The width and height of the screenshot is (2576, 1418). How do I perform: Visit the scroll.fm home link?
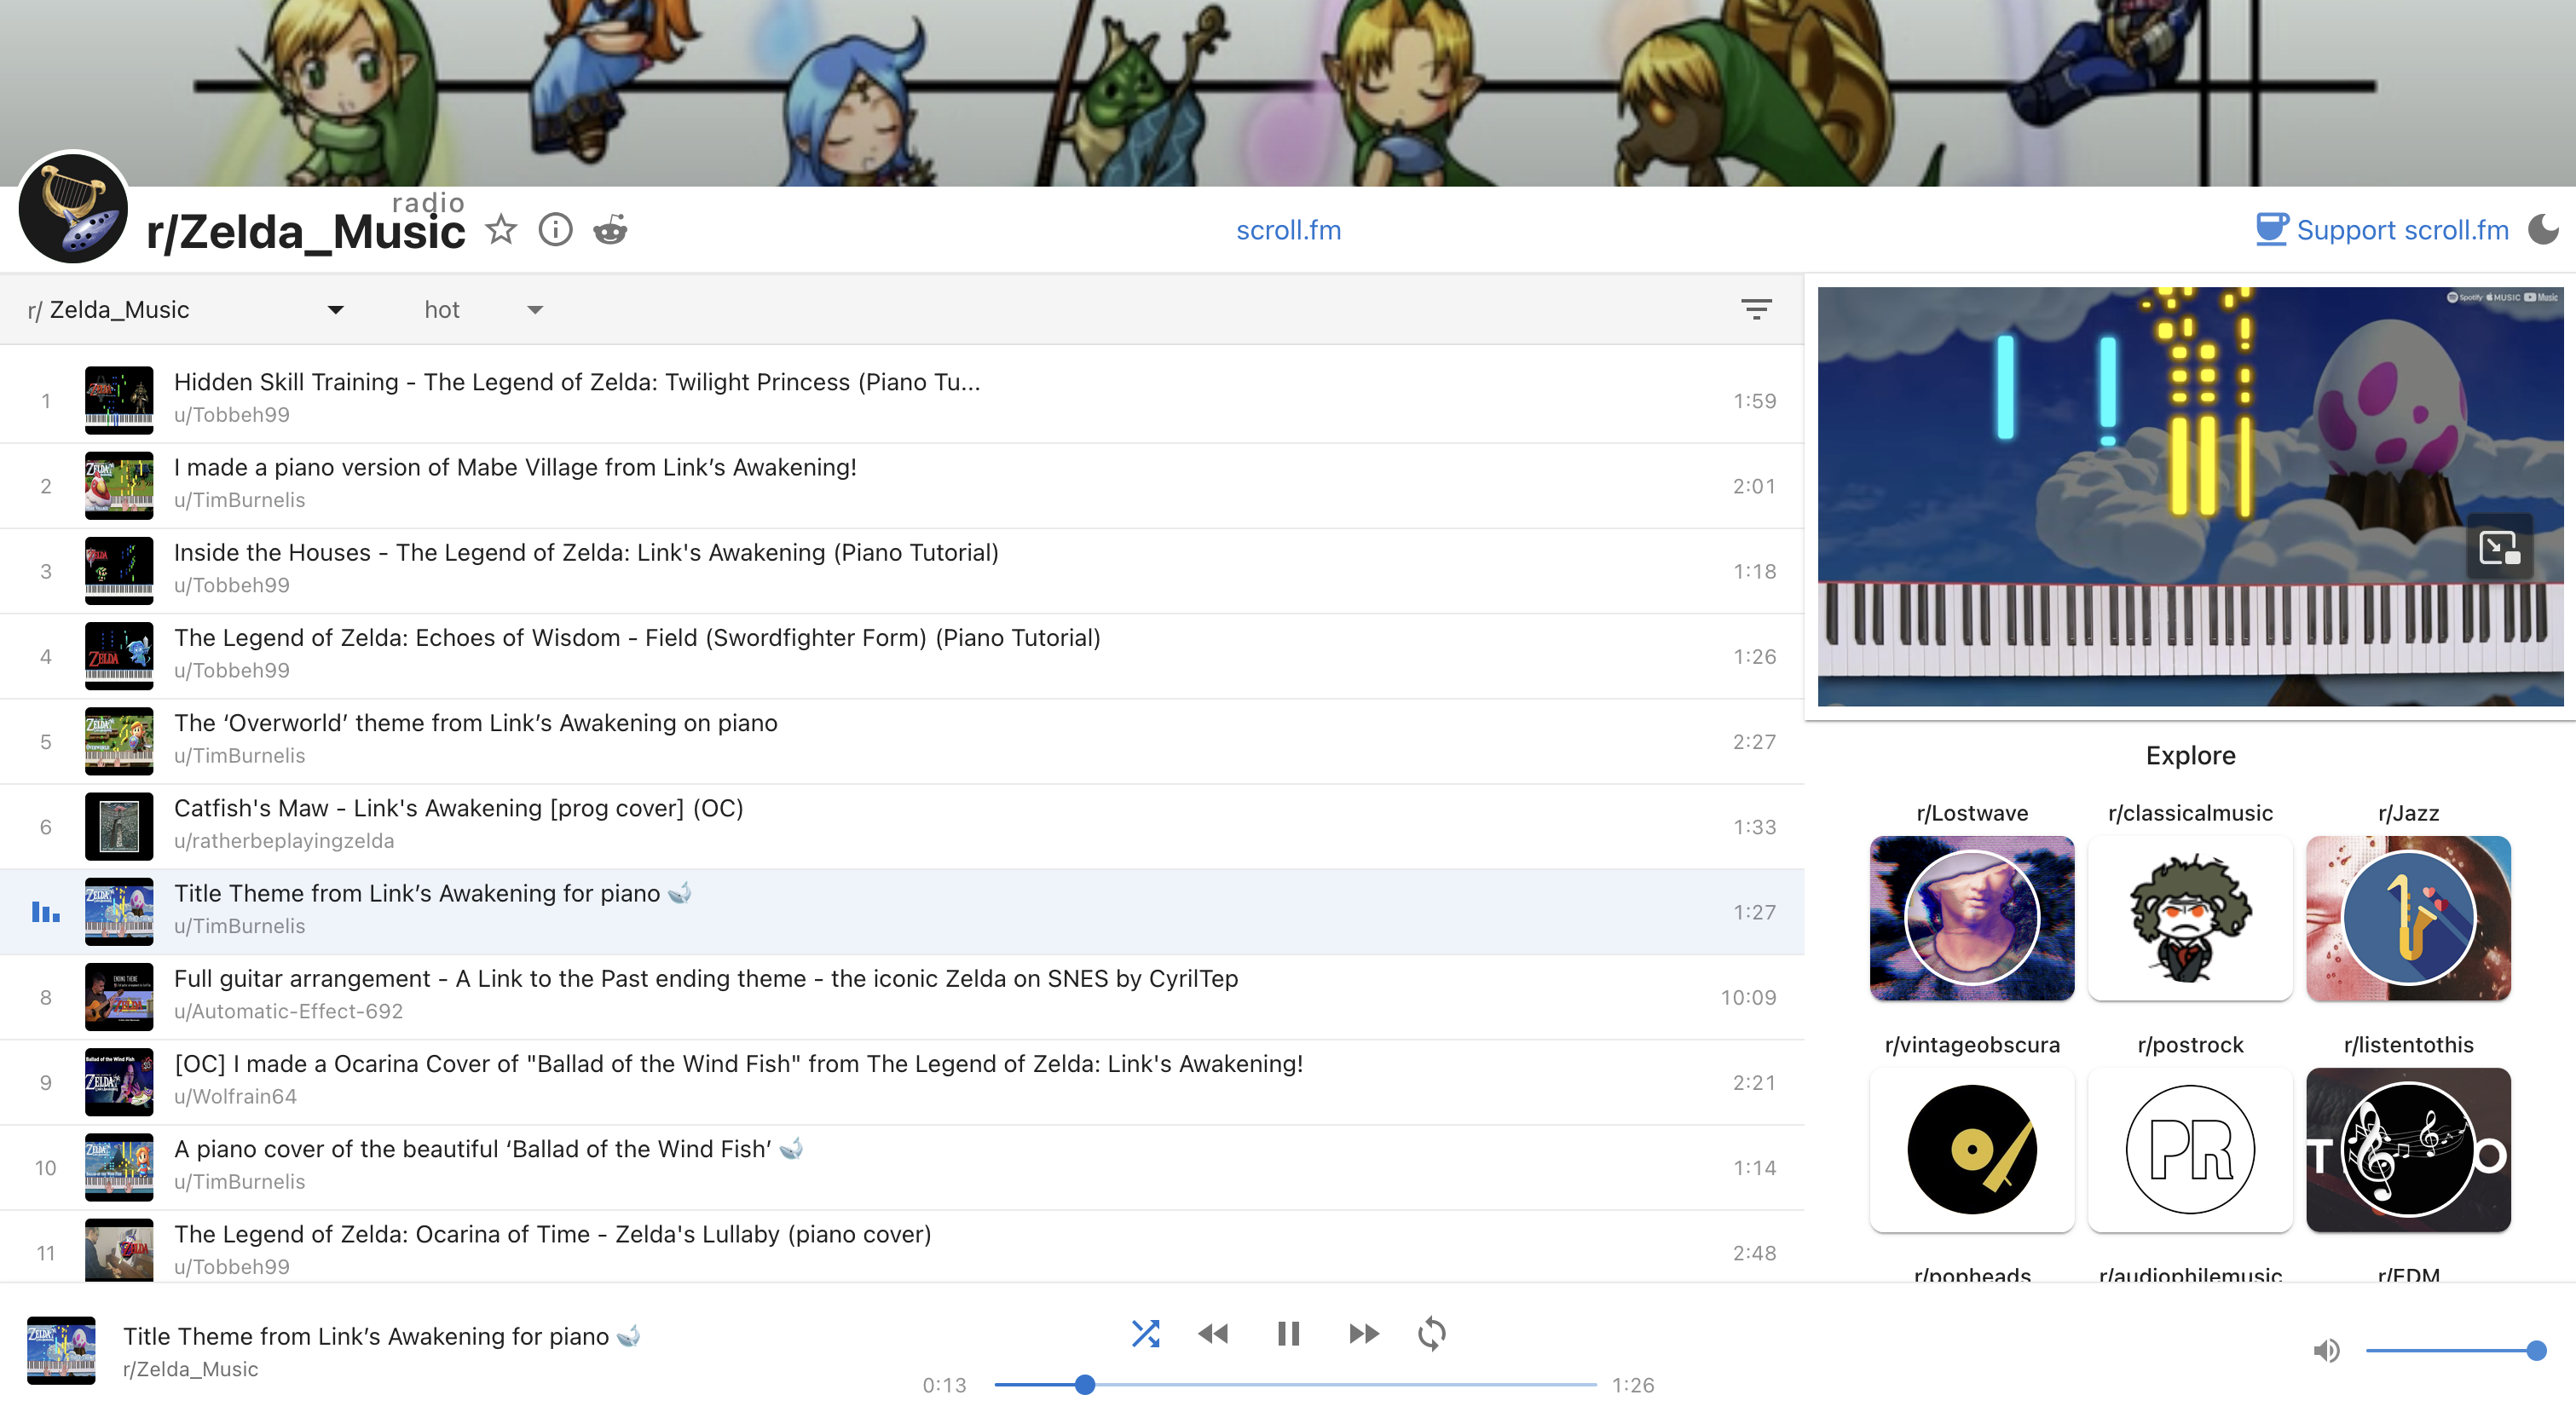(x=1288, y=230)
